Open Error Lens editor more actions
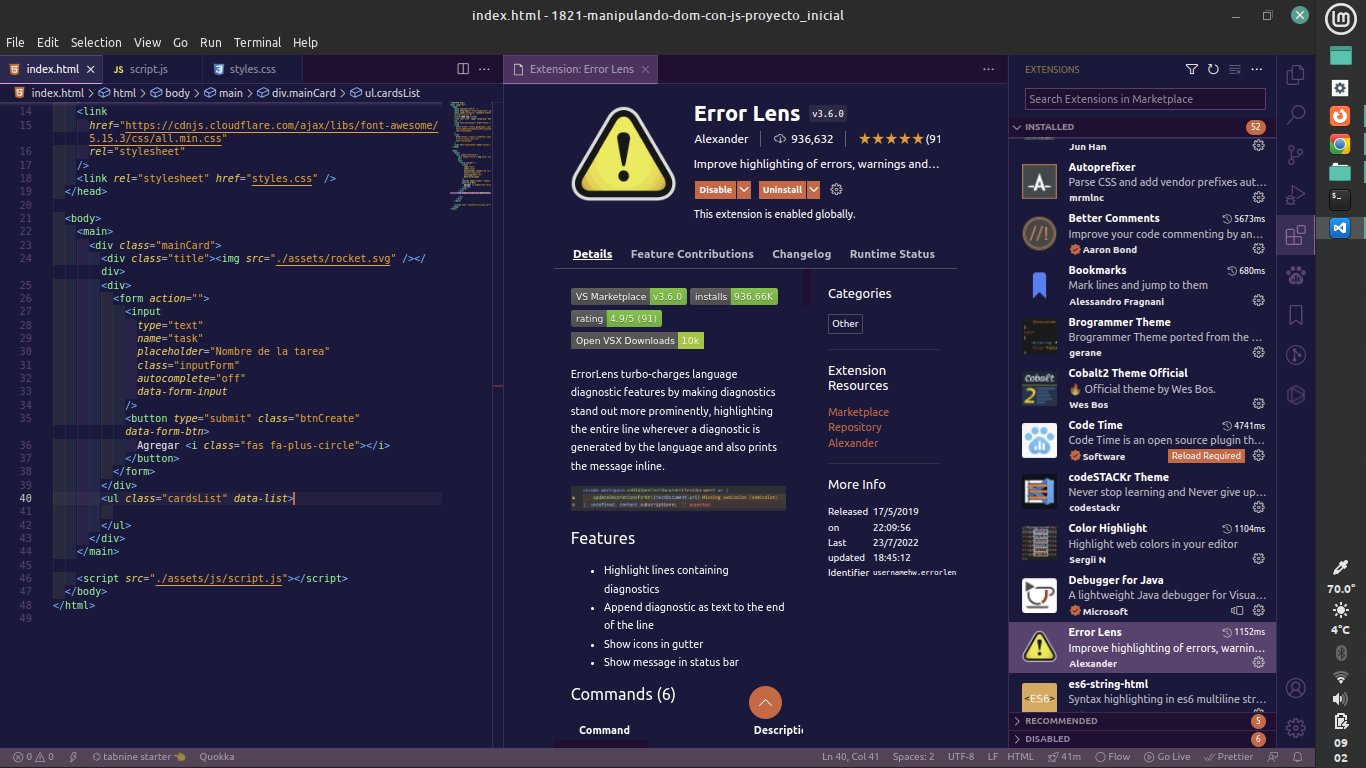This screenshot has height=768, width=1366. (988, 69)
